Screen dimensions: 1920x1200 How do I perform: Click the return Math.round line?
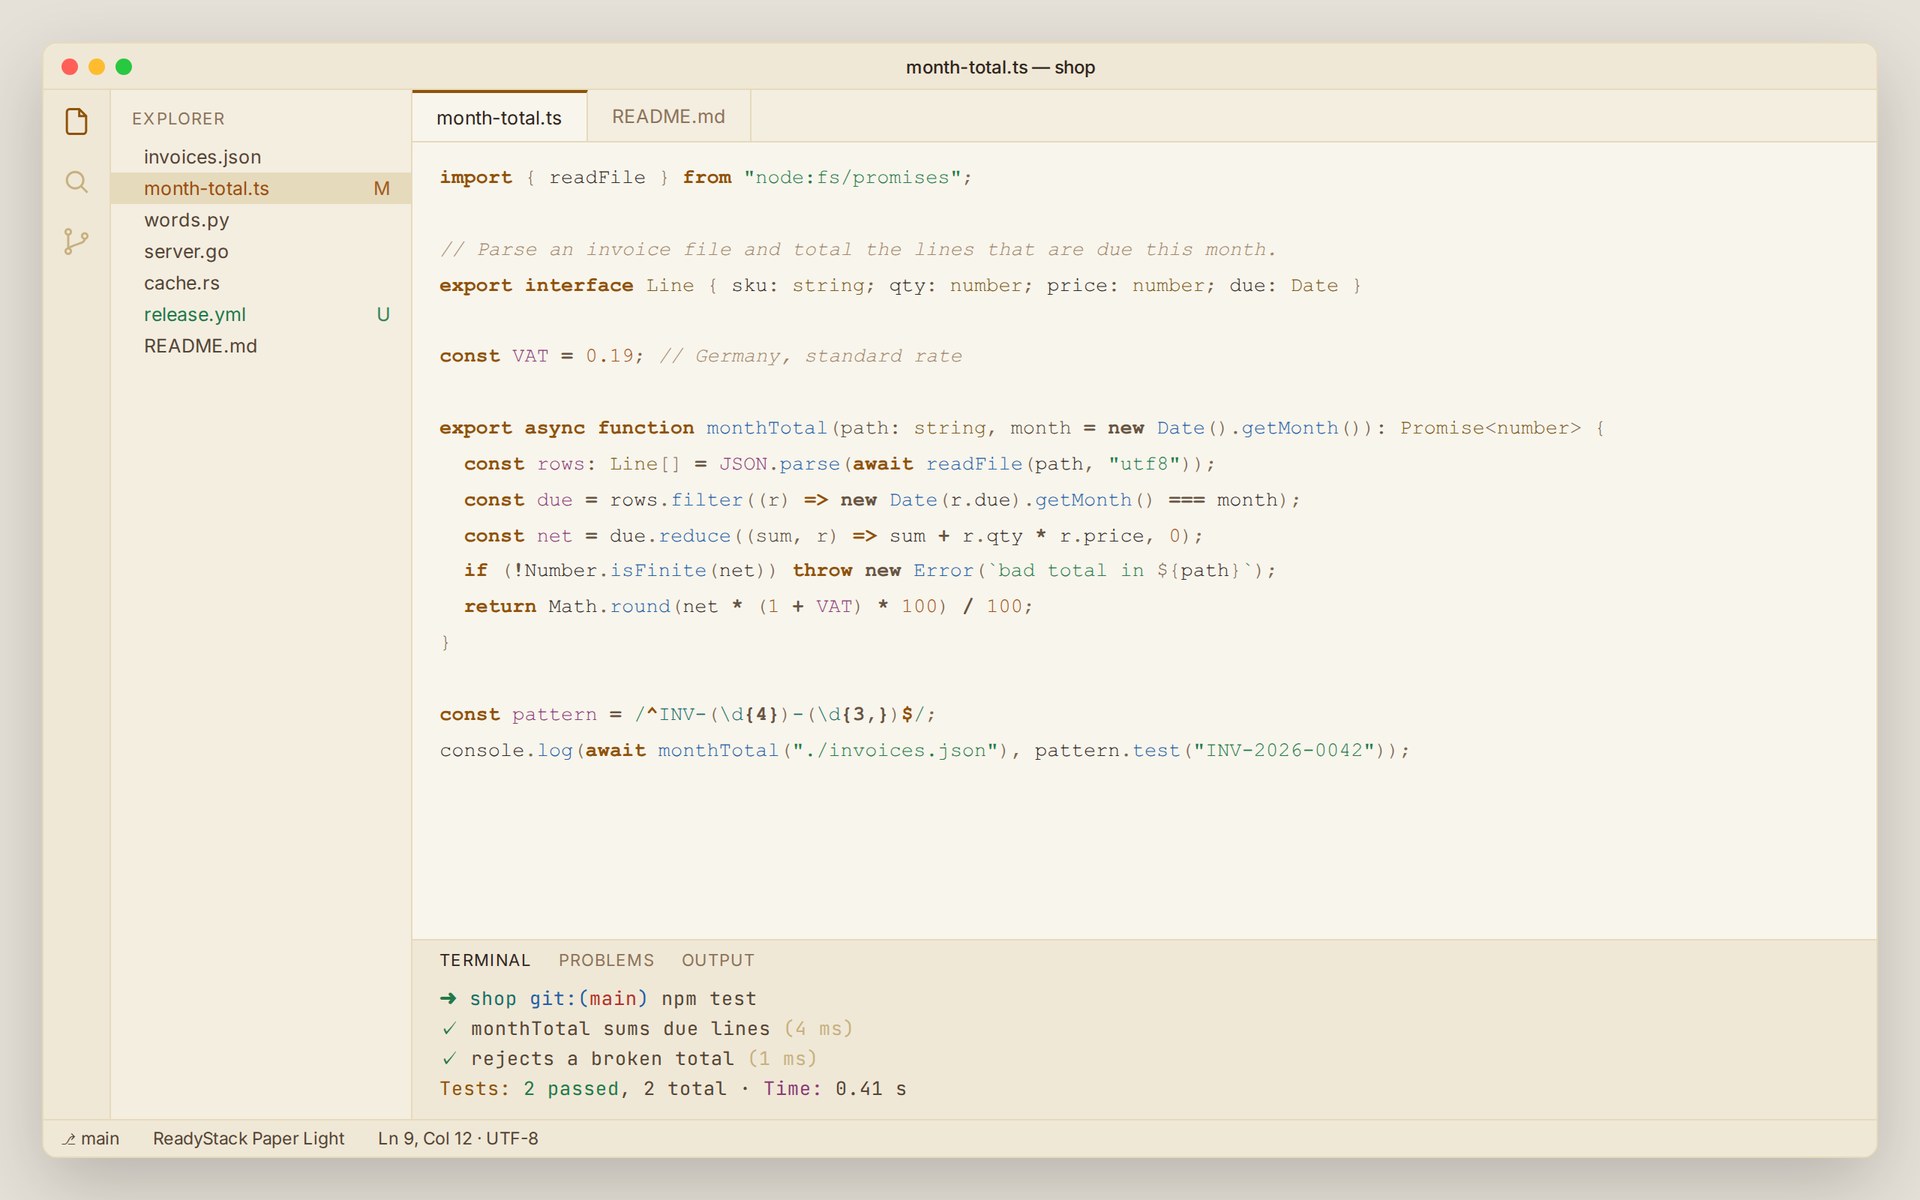pos(748,606)
